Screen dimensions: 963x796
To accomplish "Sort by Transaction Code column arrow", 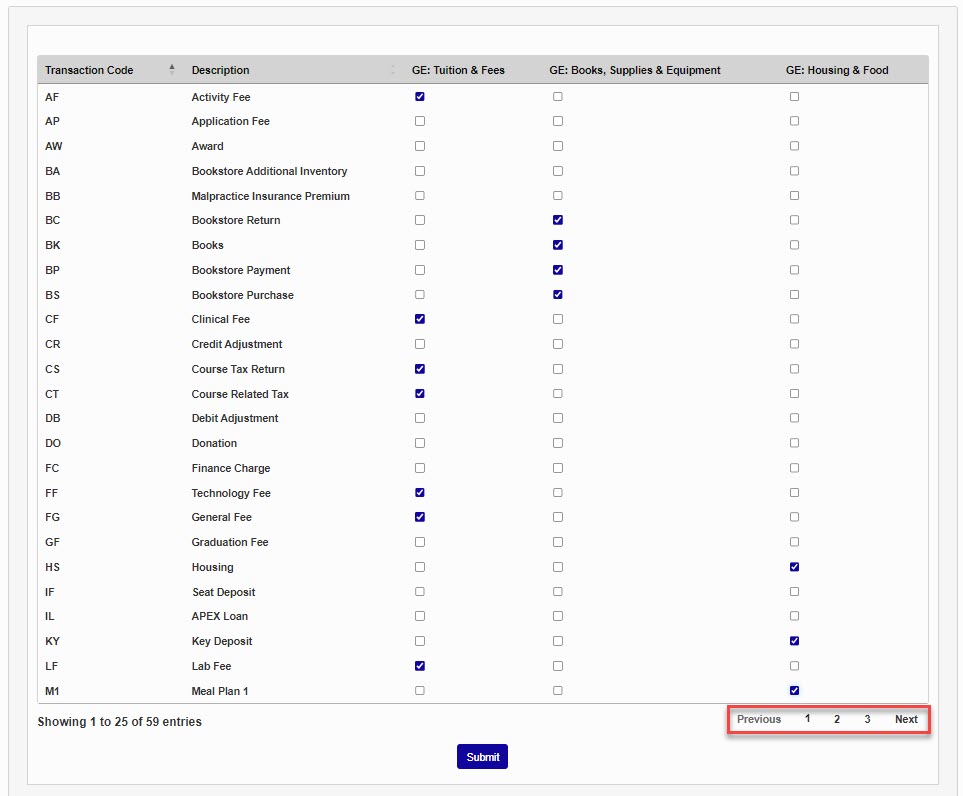I will click(x=172, y=69).
